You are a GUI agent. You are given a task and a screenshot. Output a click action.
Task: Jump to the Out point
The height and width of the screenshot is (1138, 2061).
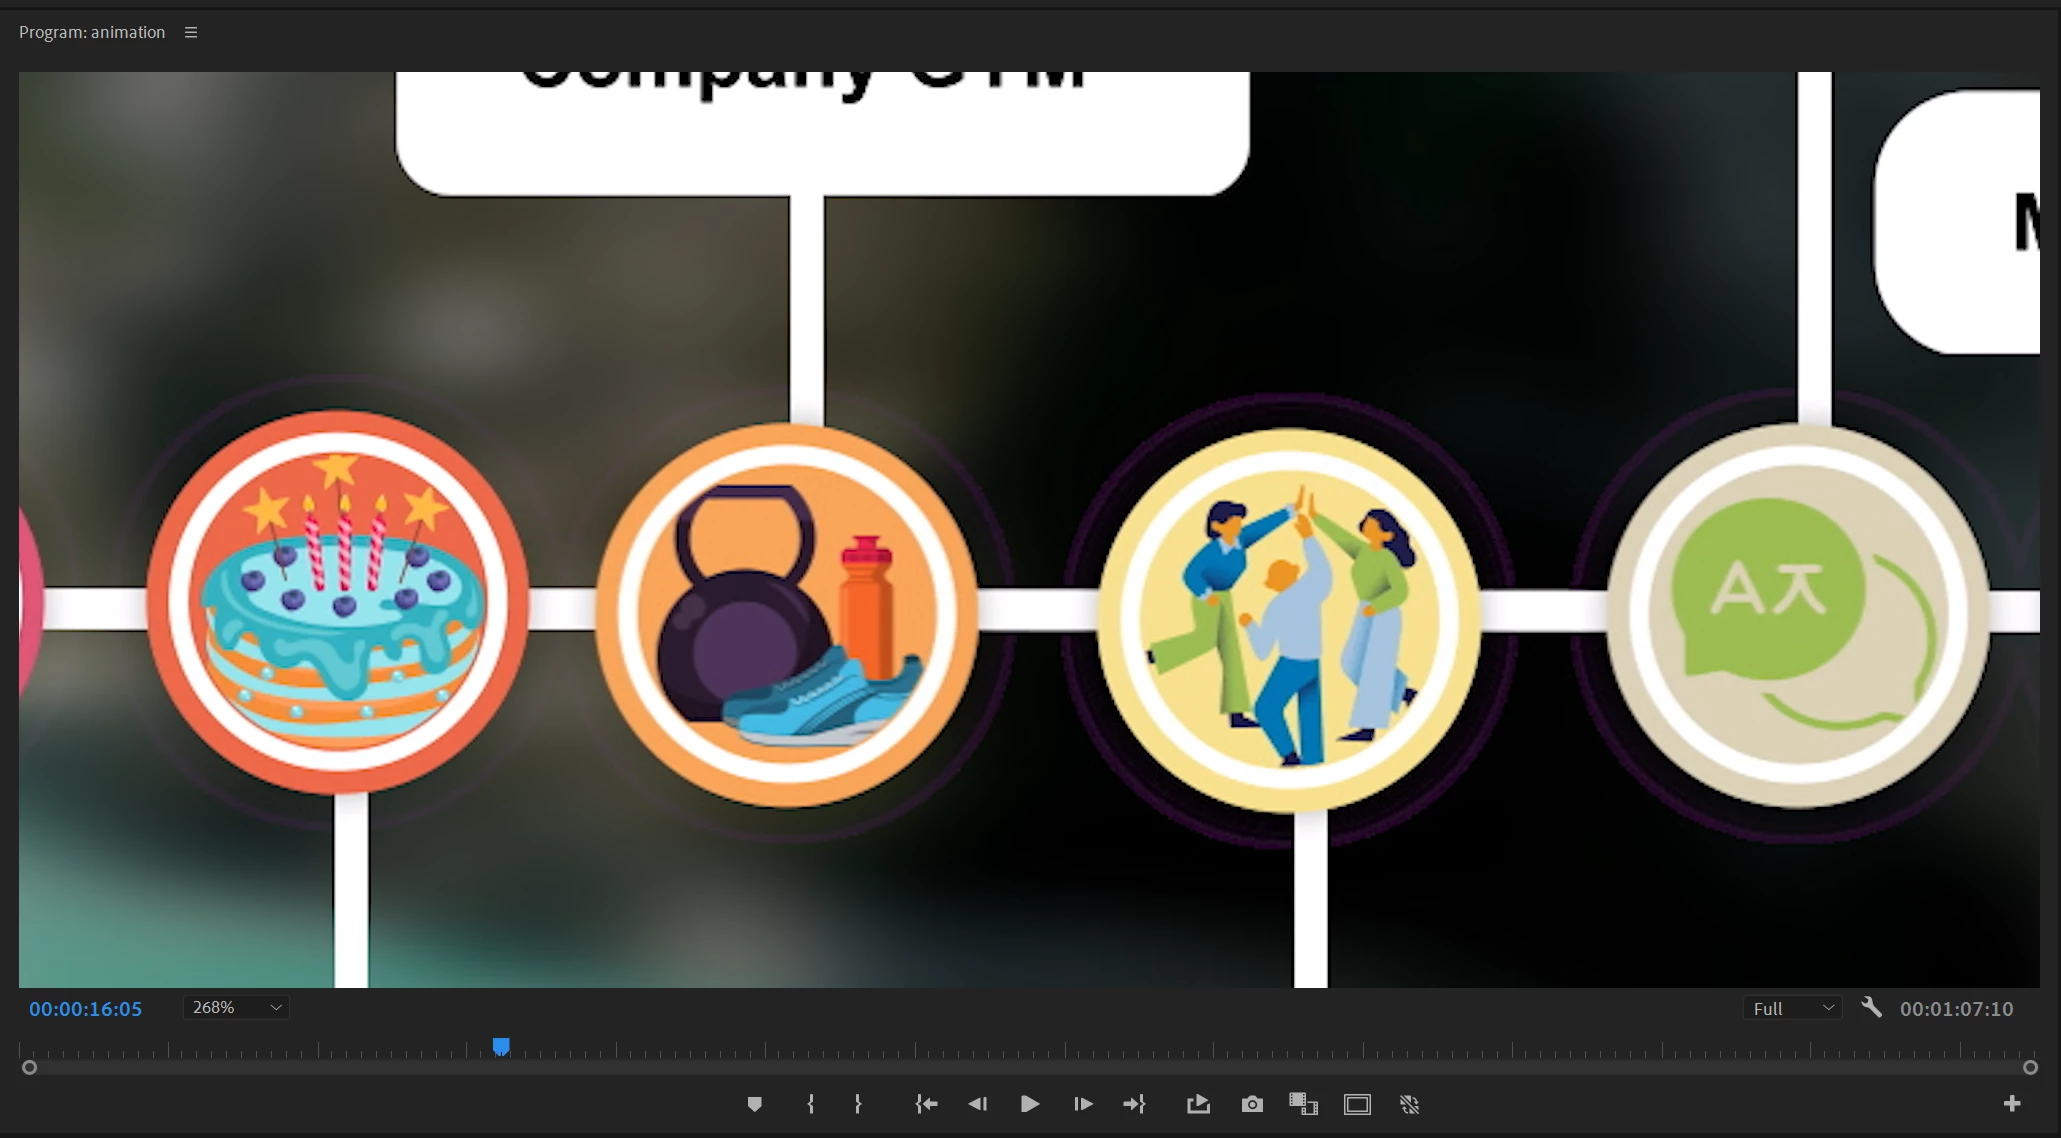(1134, 1104)
